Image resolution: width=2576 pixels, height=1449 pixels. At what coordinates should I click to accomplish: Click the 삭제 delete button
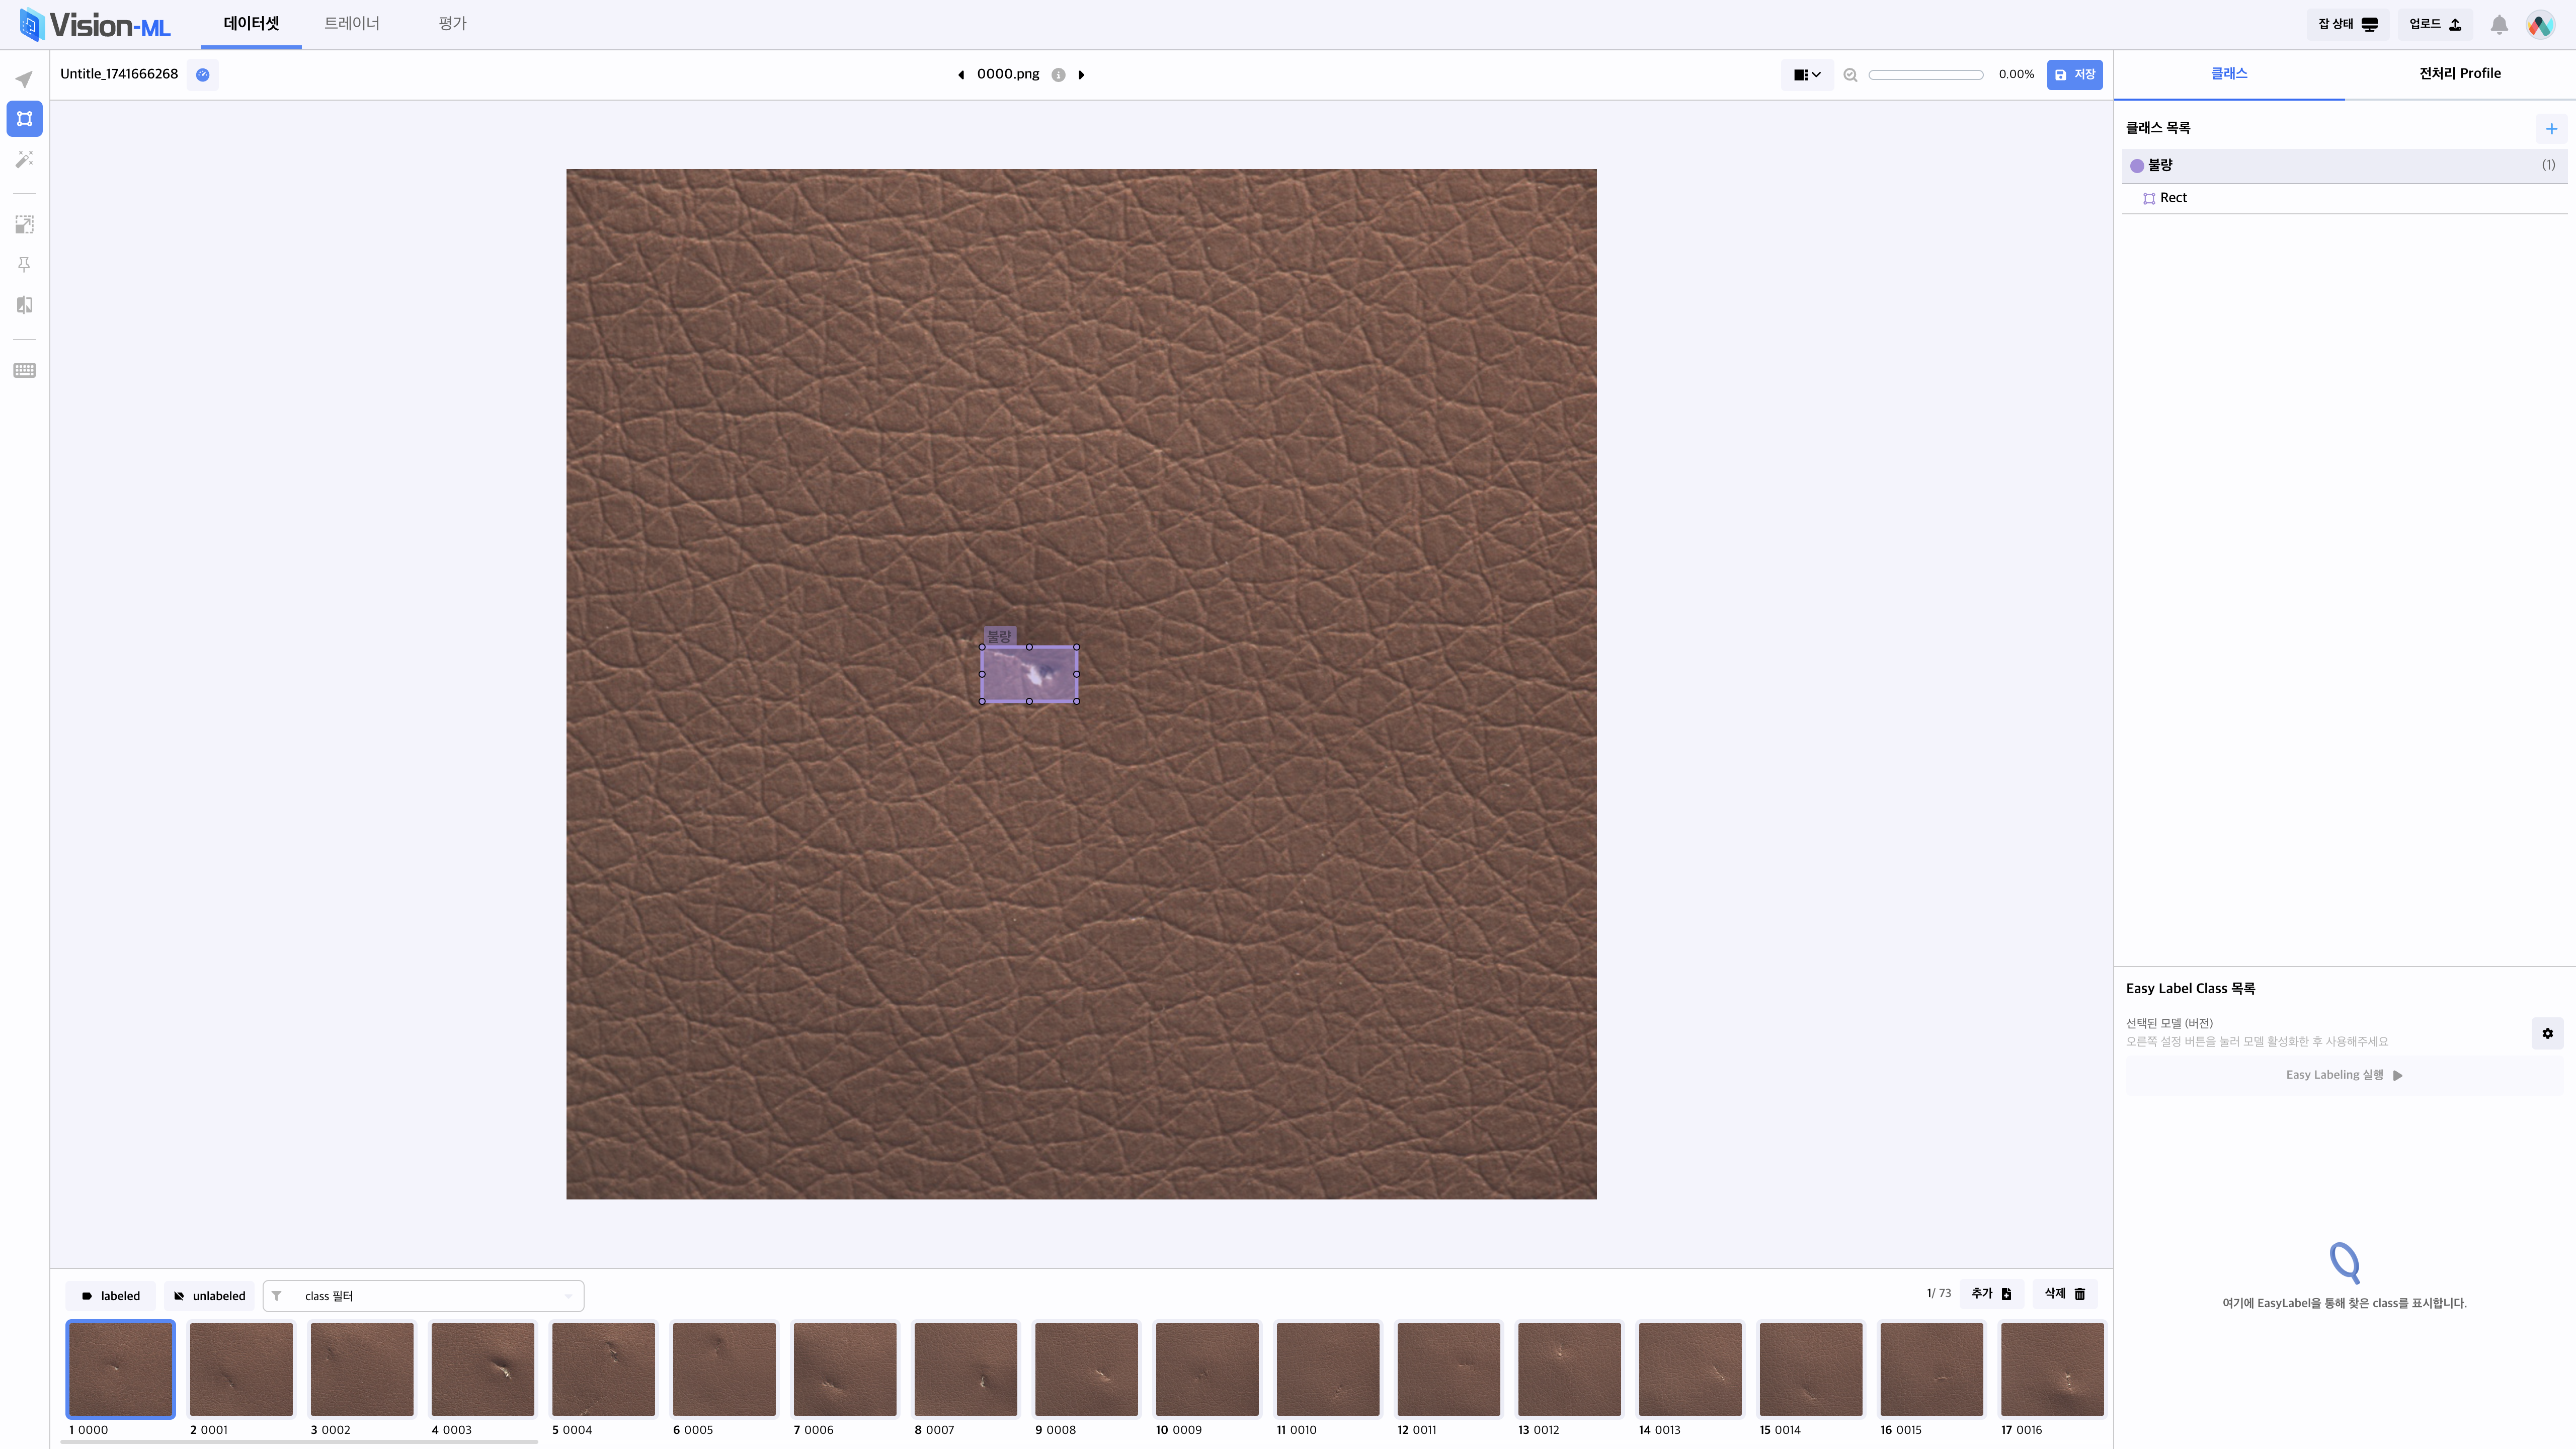pyautogui.click(x=2065, y=1294)
